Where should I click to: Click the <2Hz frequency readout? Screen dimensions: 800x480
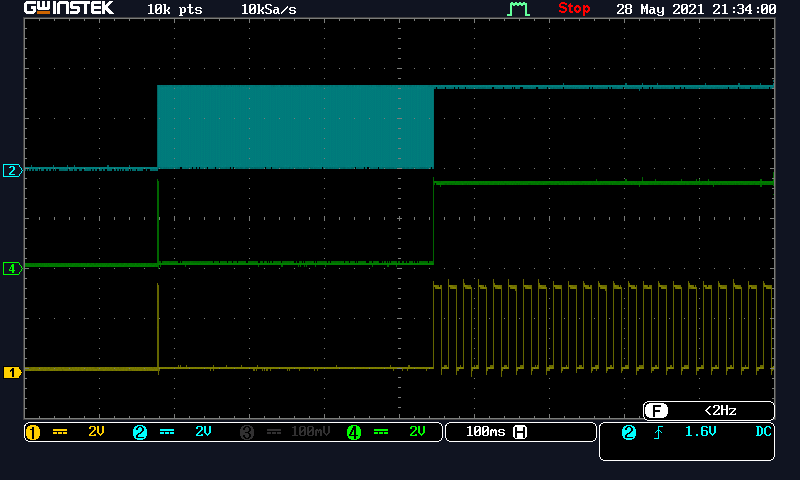(720, 411)
